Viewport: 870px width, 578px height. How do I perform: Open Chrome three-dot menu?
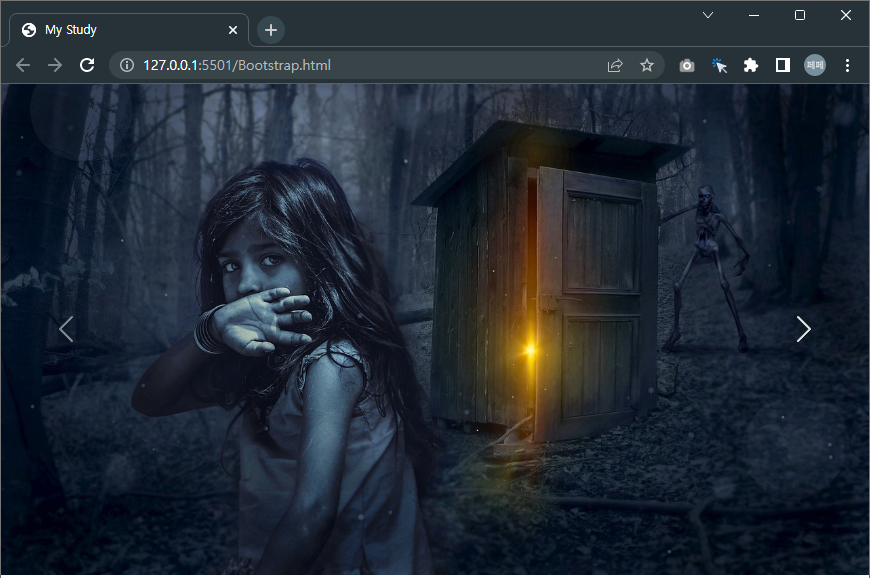[x=847, y=65]
